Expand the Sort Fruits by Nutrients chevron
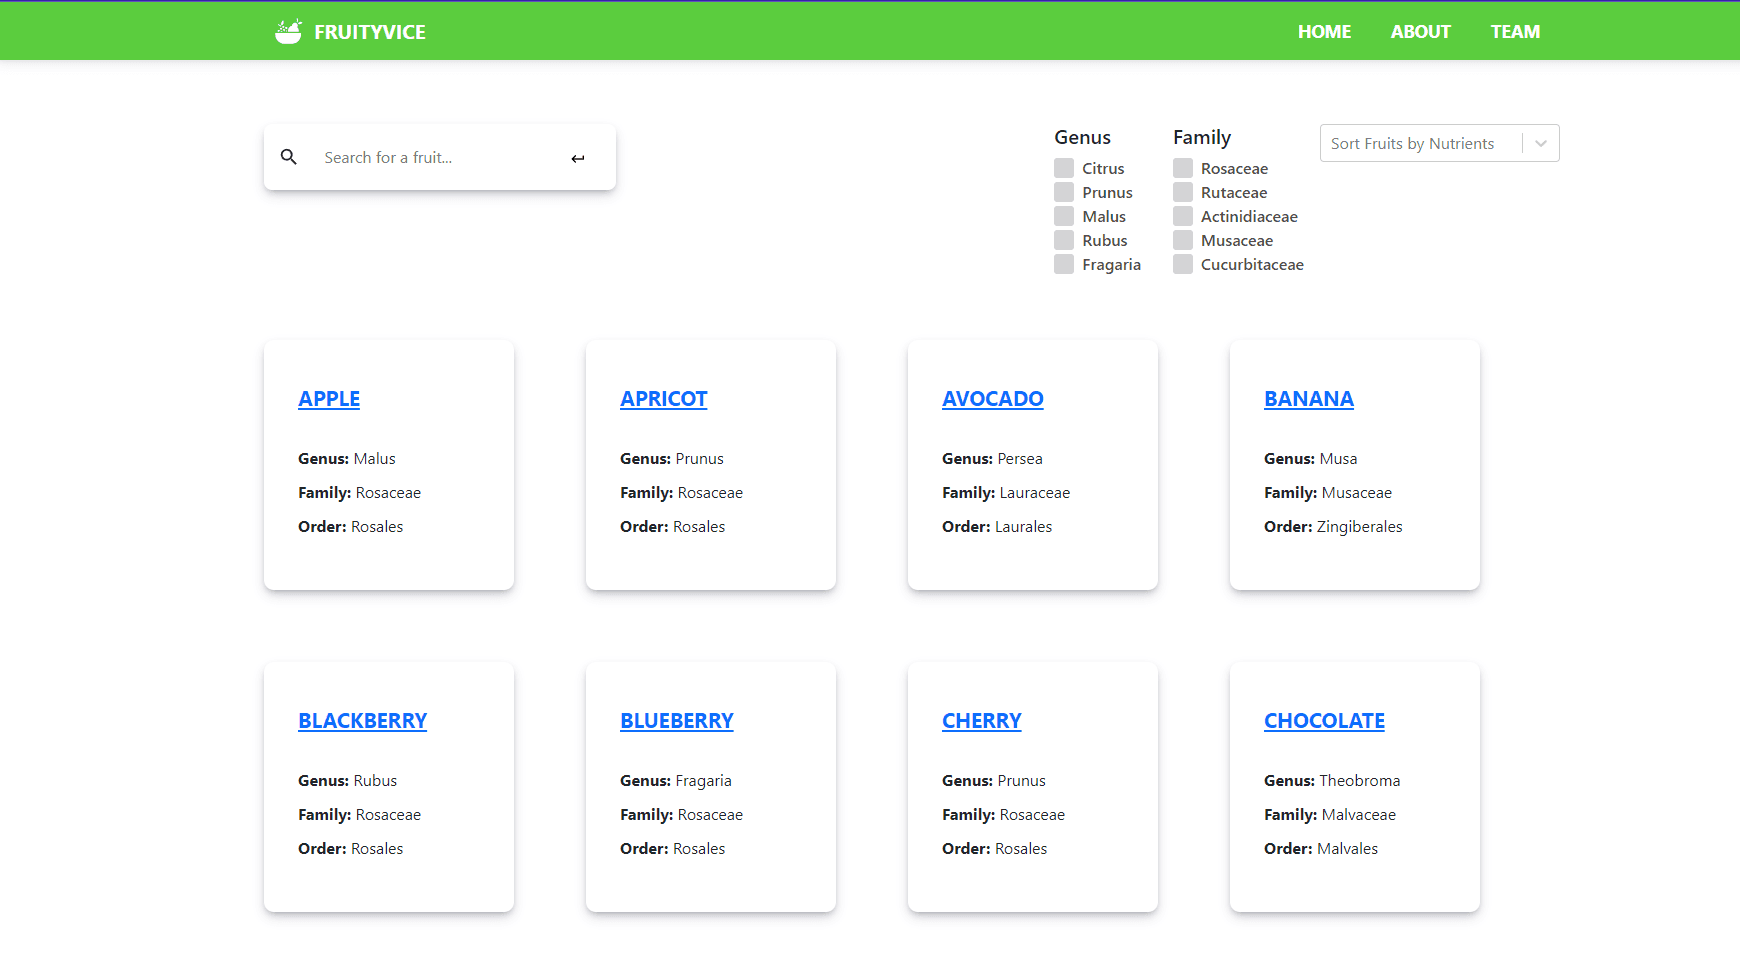 1541,144
